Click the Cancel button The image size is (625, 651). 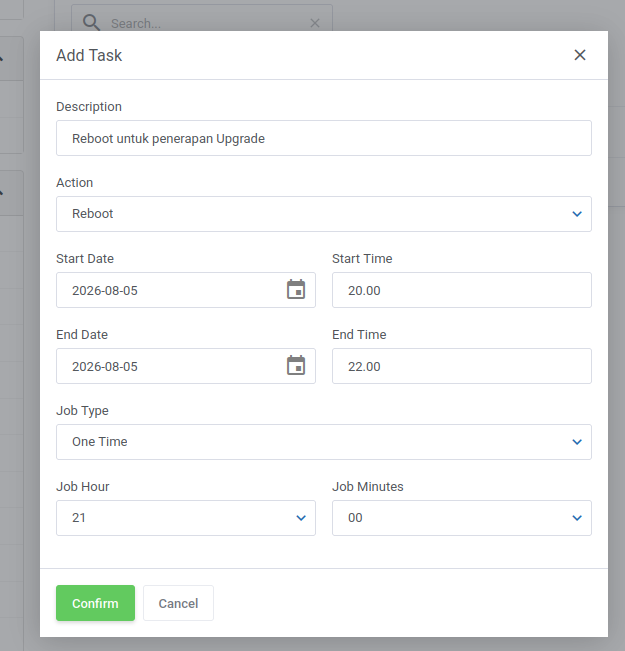pyautogui.click(x=179, y=603)
